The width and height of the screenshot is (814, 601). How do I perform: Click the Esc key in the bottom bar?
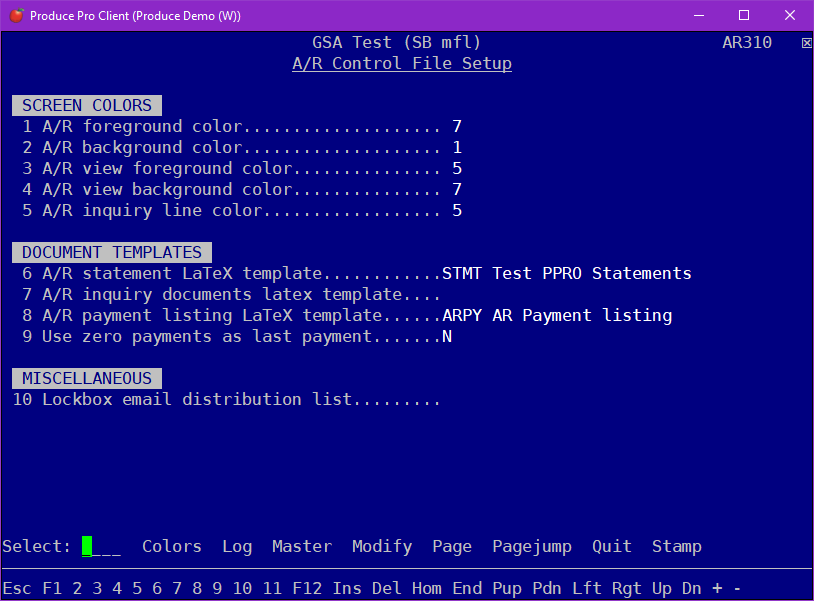(17, 589)
